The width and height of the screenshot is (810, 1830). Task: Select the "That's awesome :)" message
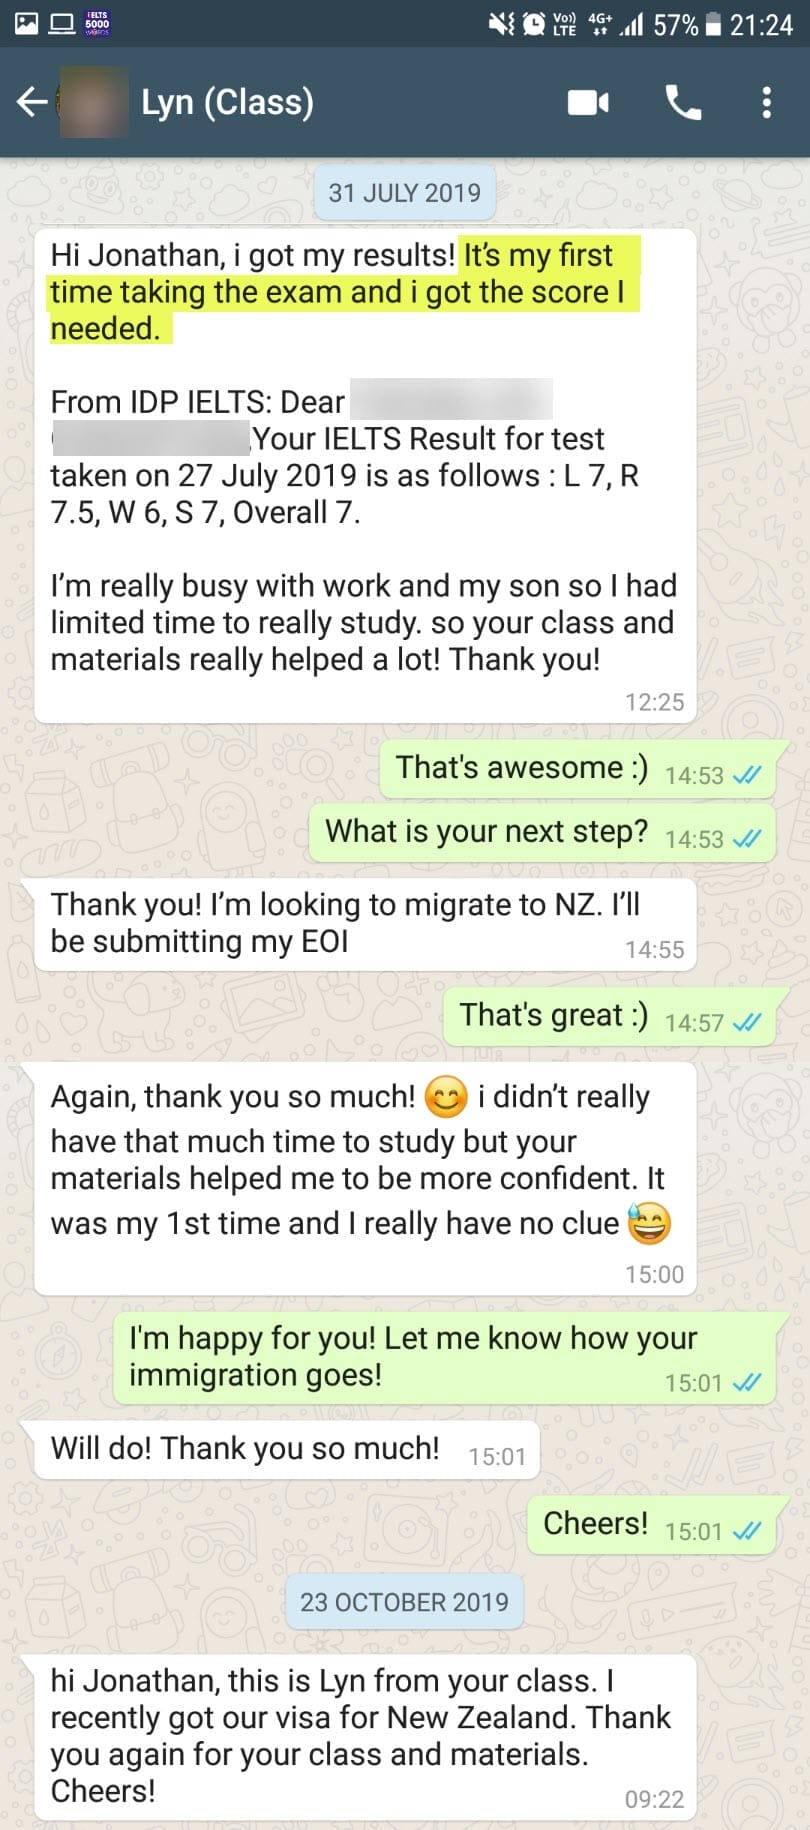tap(577, 769)
